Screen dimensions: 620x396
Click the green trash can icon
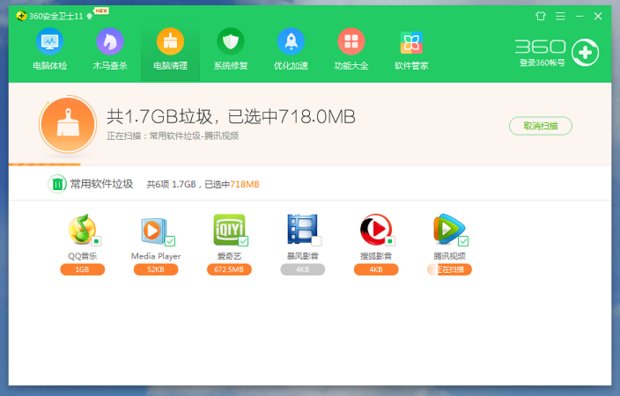[57, 184]
